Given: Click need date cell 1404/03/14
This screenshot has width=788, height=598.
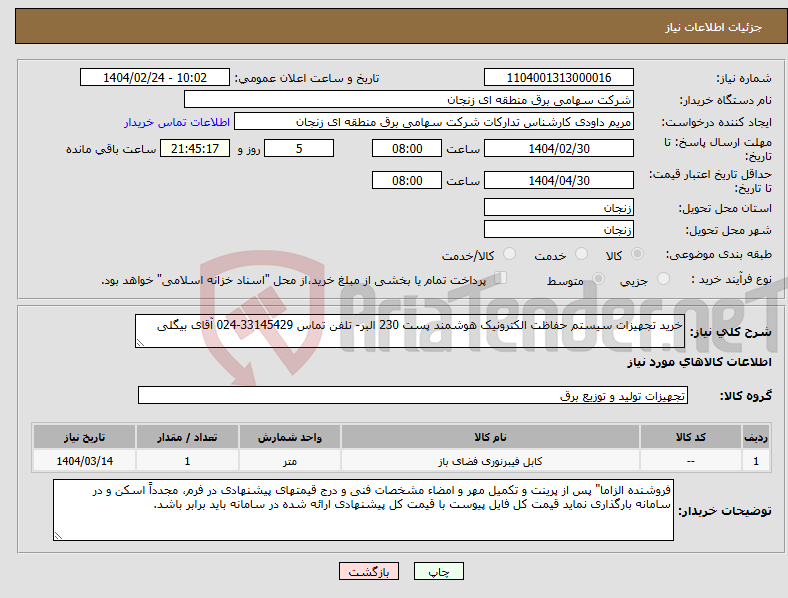Looking at the screenshot, I should coord(84,461).
